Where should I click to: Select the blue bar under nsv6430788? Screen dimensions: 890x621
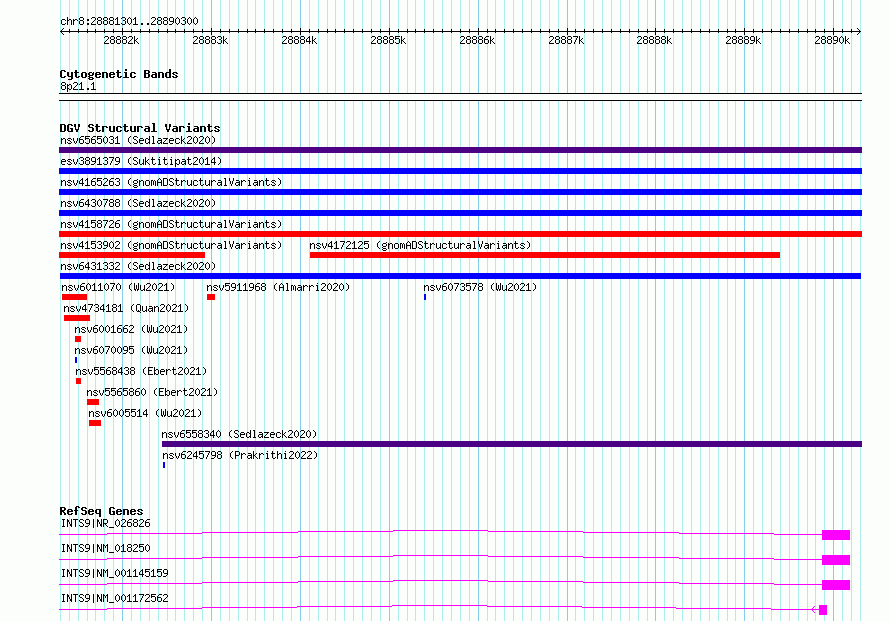460,213
